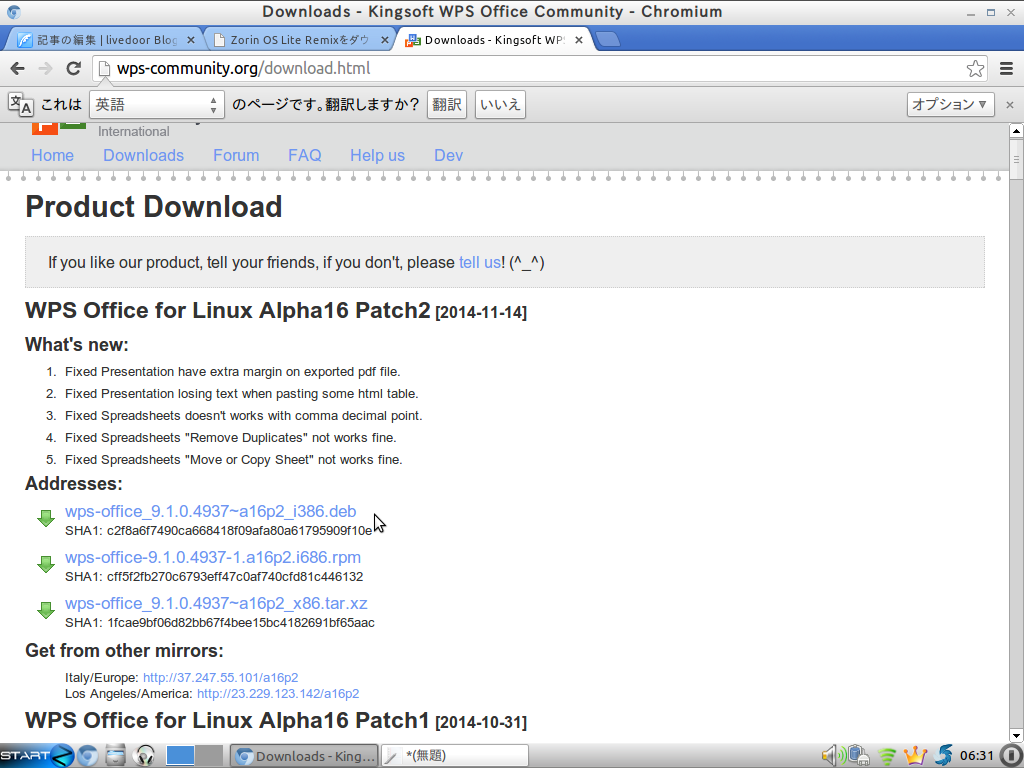Image resolution: width=1024 pixels, height=768 pixels.
Task: Open the headphones music player icon
Action: tap(144, 756)
